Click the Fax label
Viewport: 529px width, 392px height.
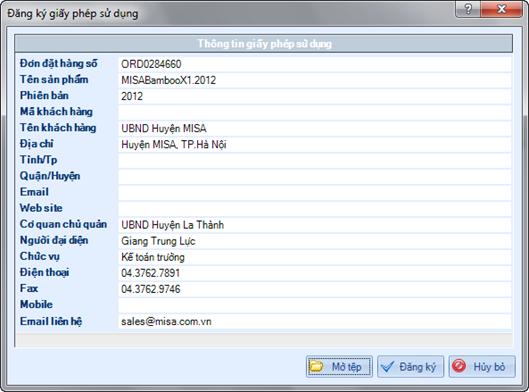pyautogui.click(x=29, y=288)
